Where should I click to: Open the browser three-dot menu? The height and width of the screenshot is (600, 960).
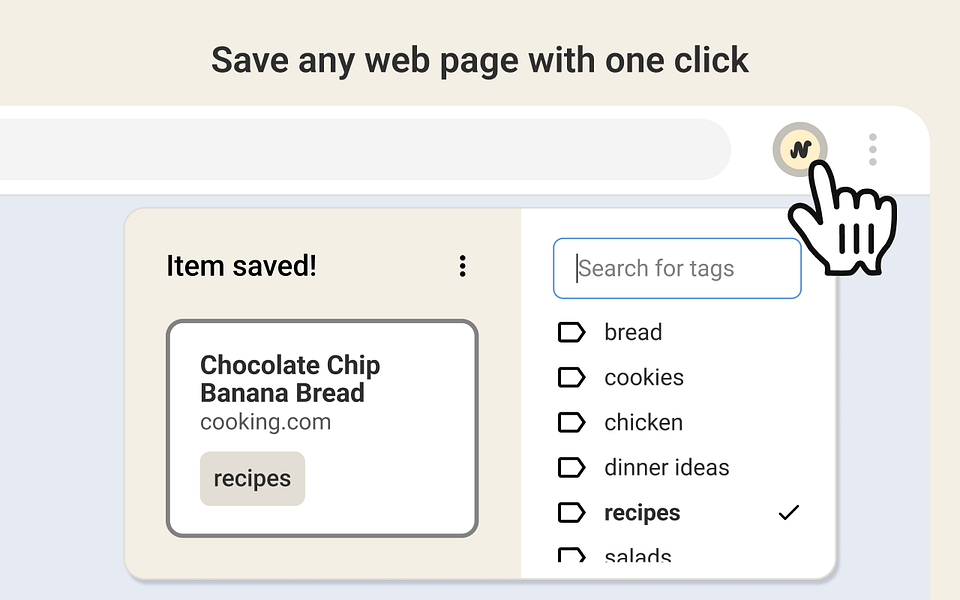[x=873, y=150]
